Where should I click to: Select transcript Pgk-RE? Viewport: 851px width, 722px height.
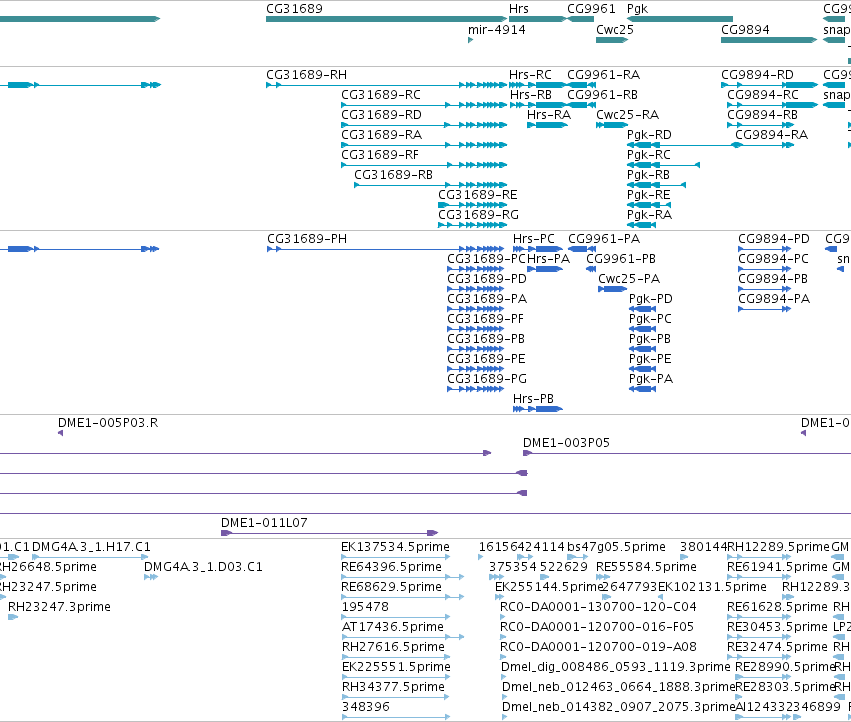(x=648, y=194)
